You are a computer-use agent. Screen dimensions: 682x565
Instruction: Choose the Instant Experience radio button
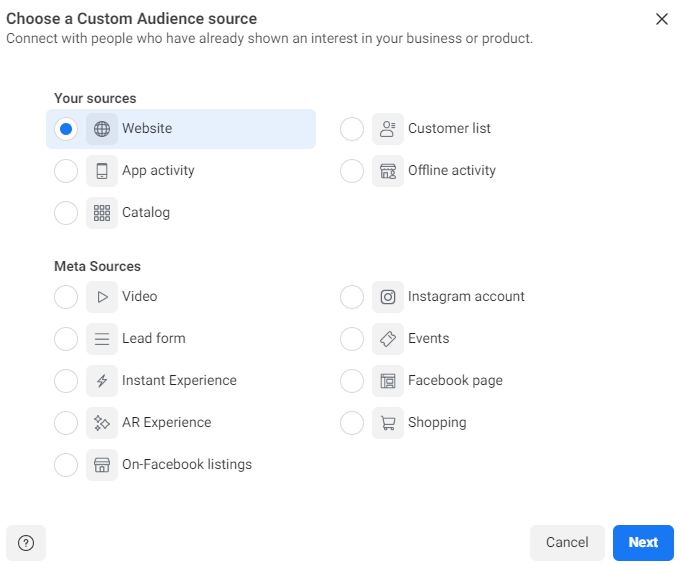(x=66, y=381)
